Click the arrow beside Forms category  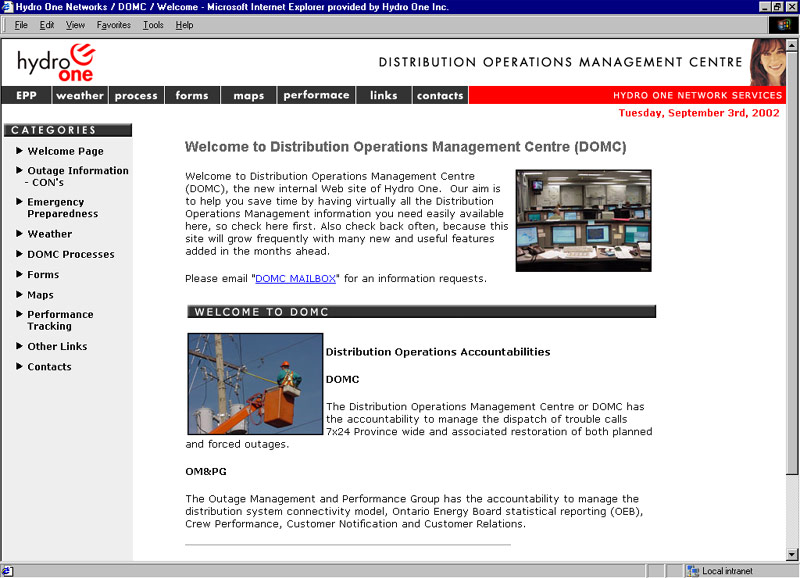[19, 274]
